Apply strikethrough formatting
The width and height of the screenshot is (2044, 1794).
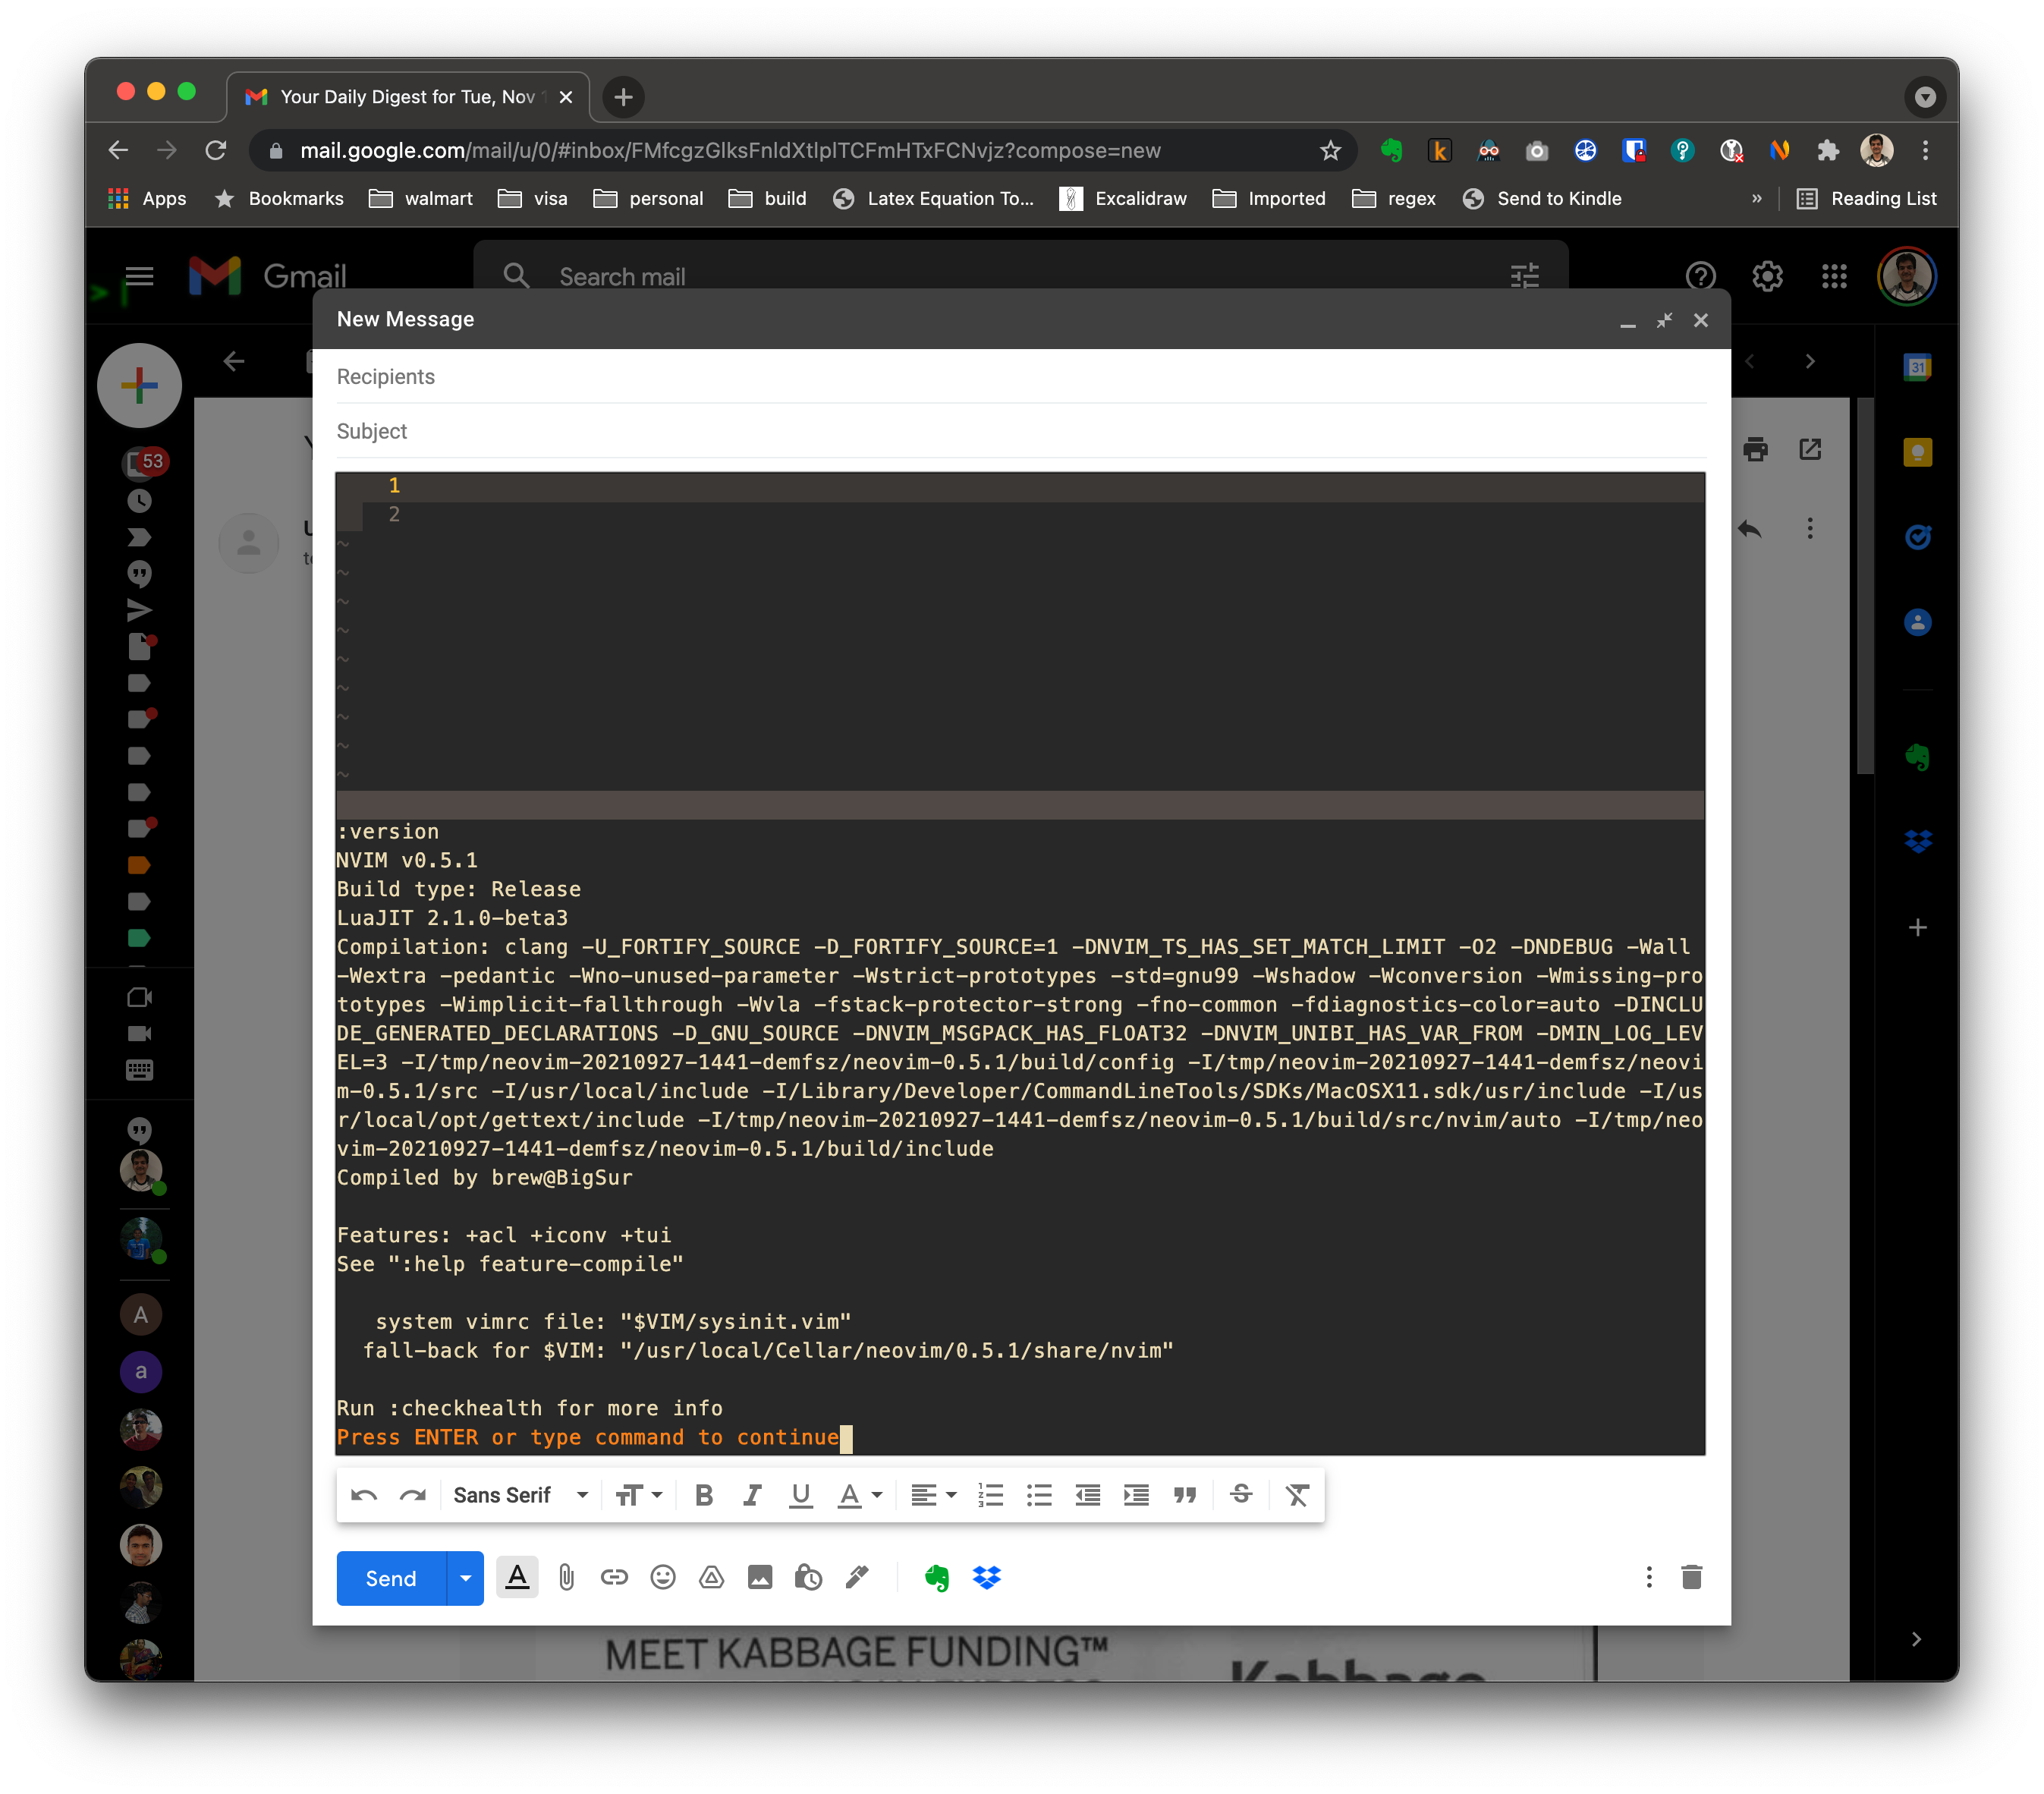(1241, 1494)
